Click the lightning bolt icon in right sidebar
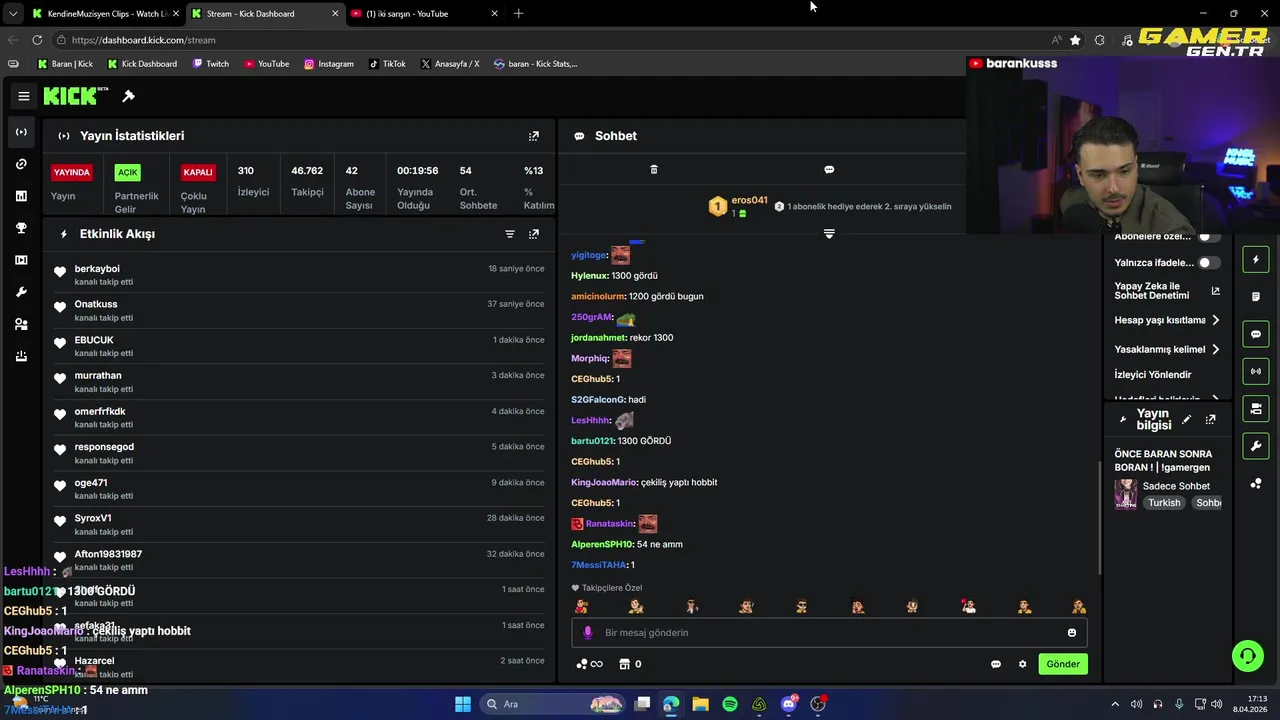This screenshot has height=720, width=1280. (x=1256, y=260)
